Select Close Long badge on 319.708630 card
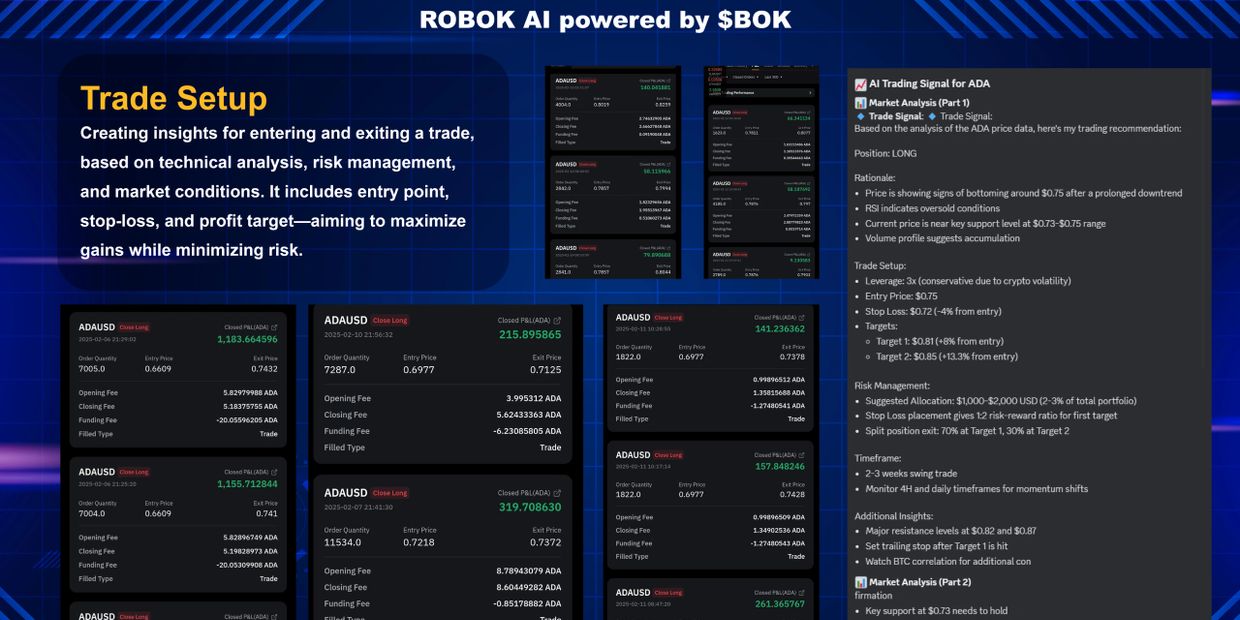Viewport: 1240px width, 620px height. coord(391,493)
